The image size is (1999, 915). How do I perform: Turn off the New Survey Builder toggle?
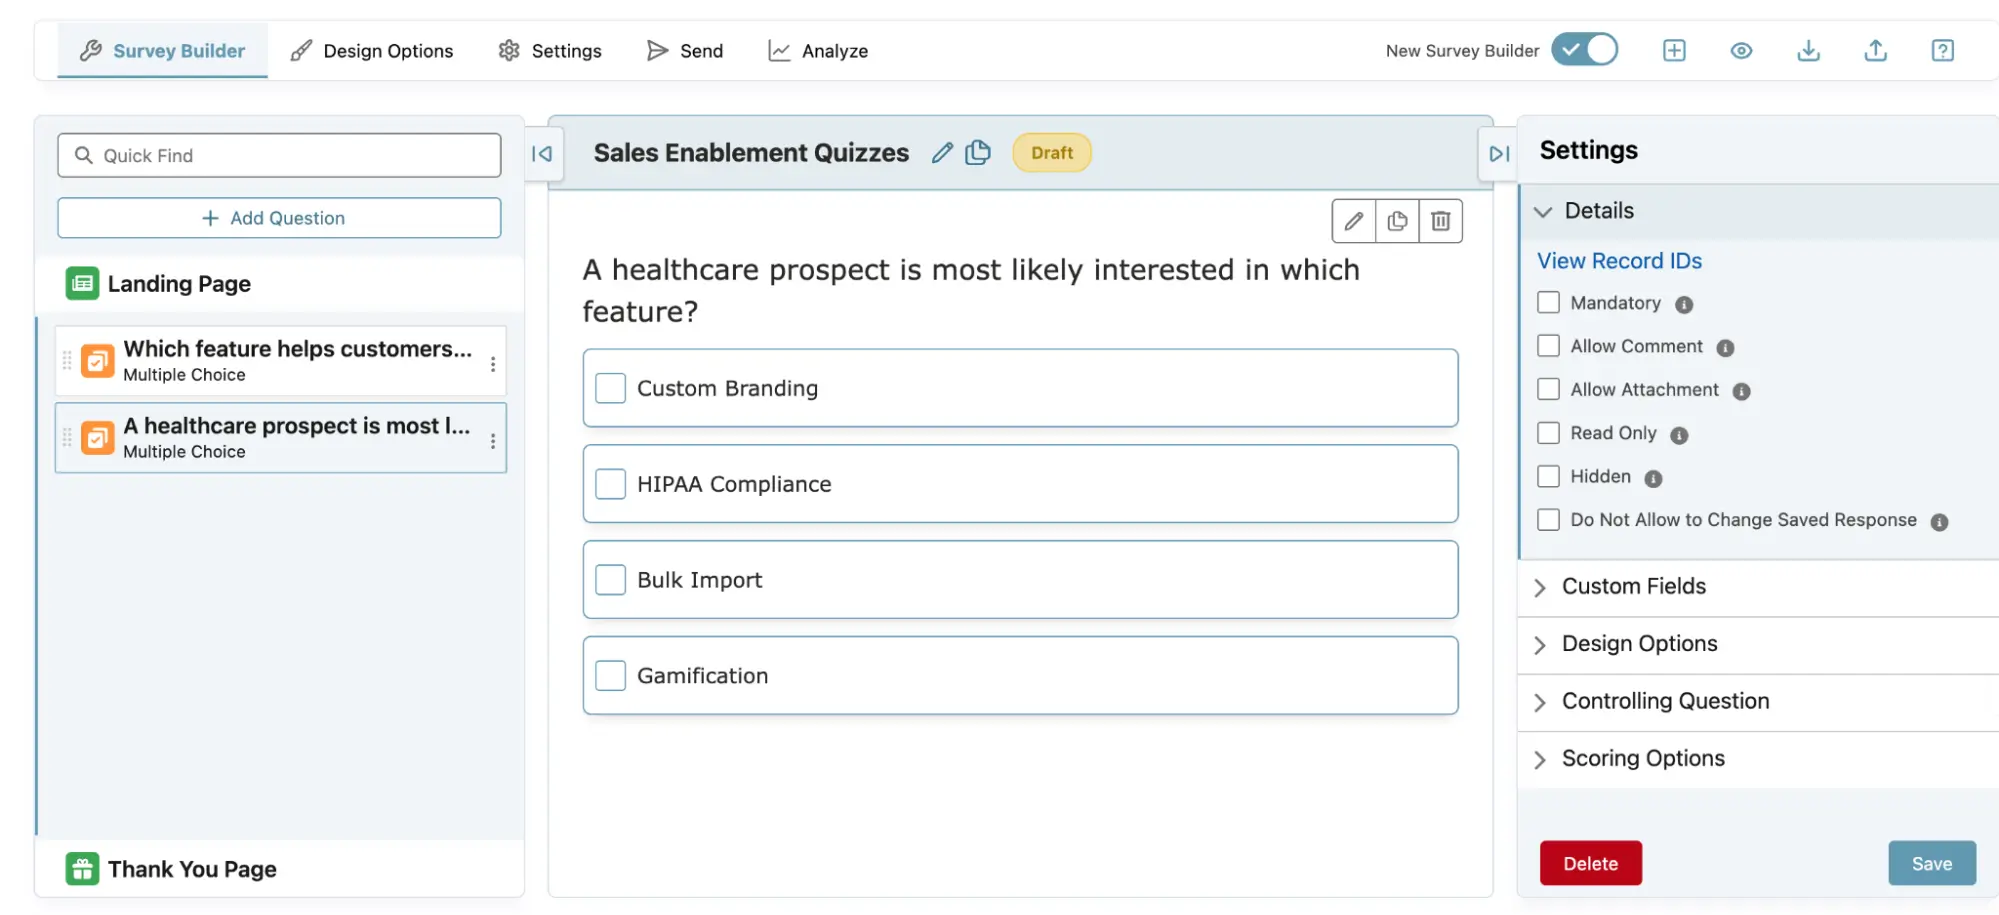coord(1584,50)
